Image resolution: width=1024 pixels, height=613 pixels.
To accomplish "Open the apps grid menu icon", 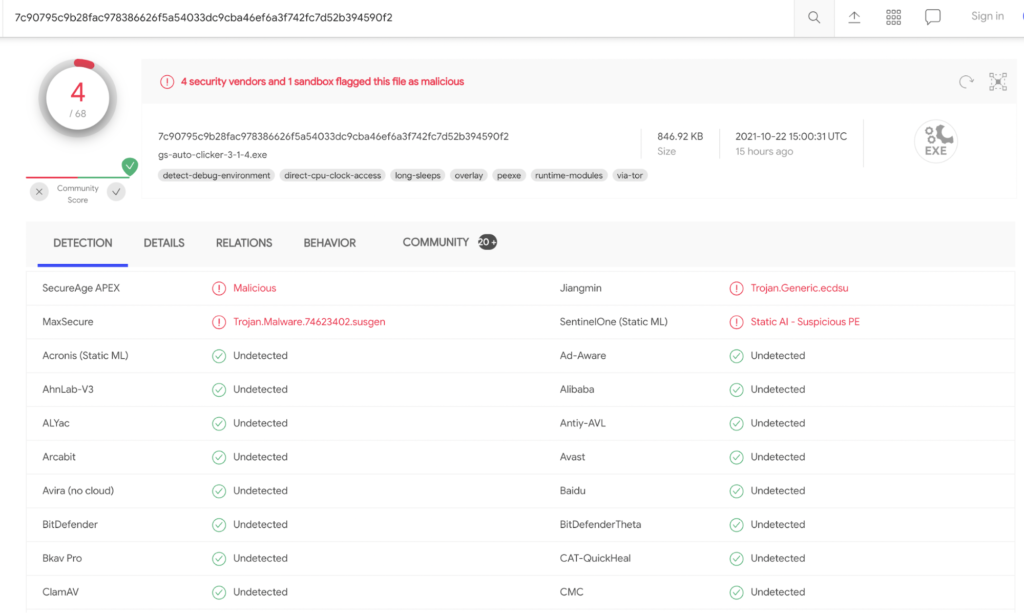I will pos(893,18).
